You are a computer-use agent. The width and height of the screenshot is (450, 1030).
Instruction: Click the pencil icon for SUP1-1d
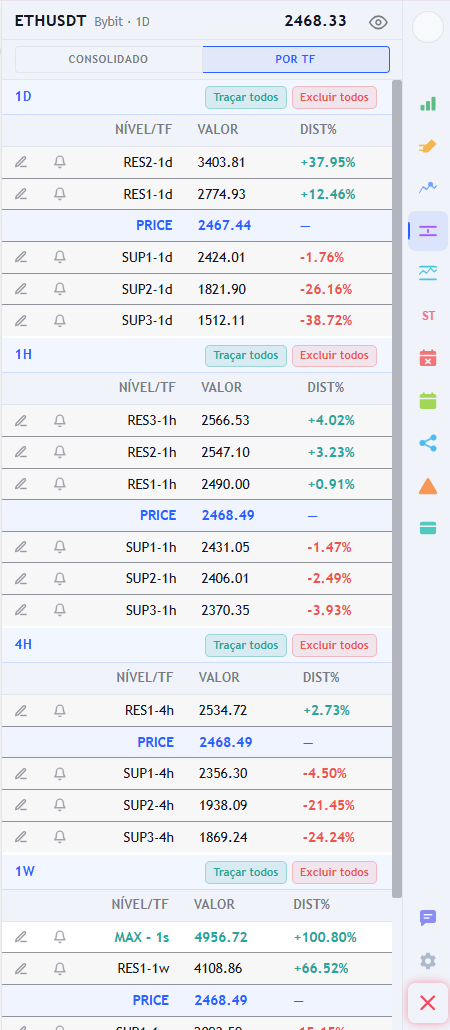pyautogui.click(x=21, y=257)
